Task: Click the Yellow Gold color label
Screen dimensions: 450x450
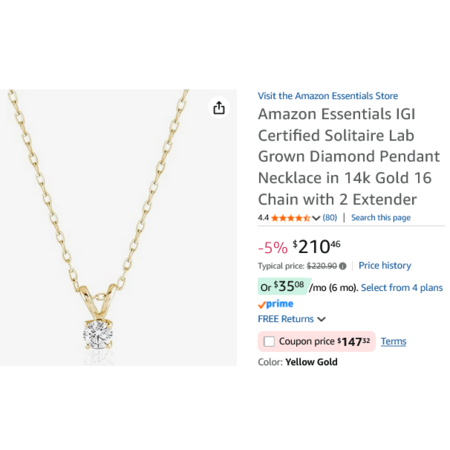Action: pos(311,362)
